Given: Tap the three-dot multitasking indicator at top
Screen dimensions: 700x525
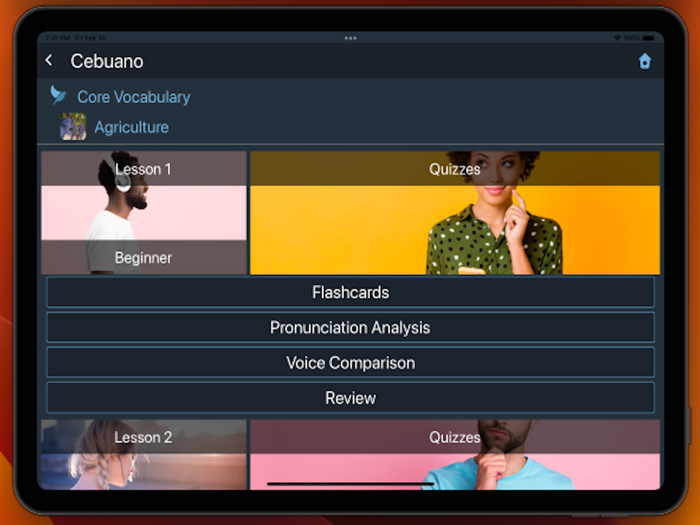Looking at the screenshot, I should [x=350, y=38].
